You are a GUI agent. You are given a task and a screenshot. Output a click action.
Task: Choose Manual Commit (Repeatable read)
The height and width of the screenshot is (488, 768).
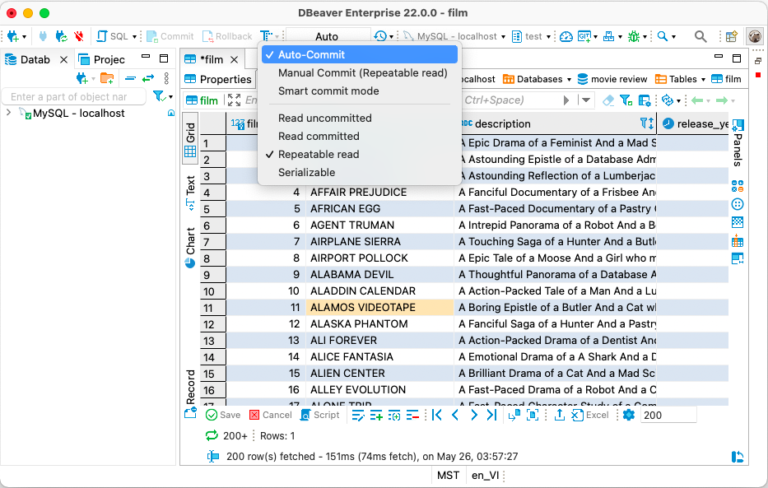click(x=362, y=73)
